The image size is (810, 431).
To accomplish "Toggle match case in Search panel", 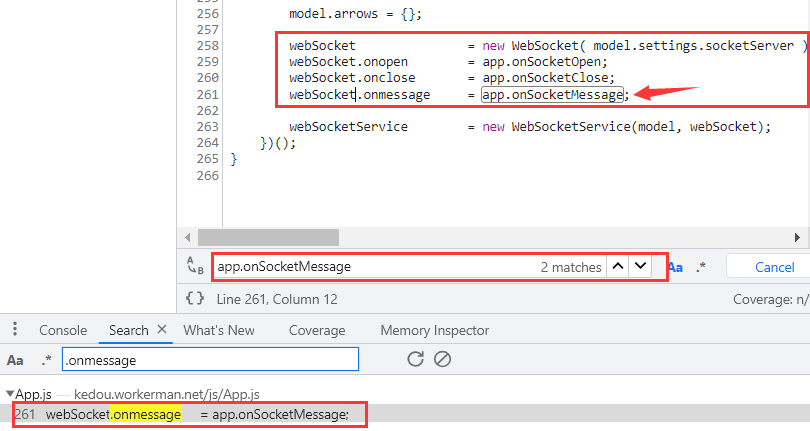I will [15, 360].
